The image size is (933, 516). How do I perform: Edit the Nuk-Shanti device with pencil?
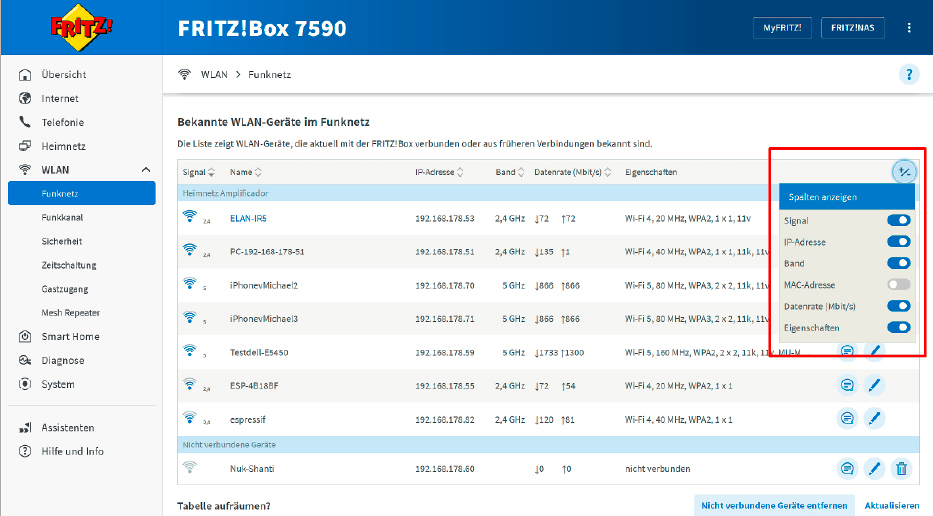(x=874, y=469)
